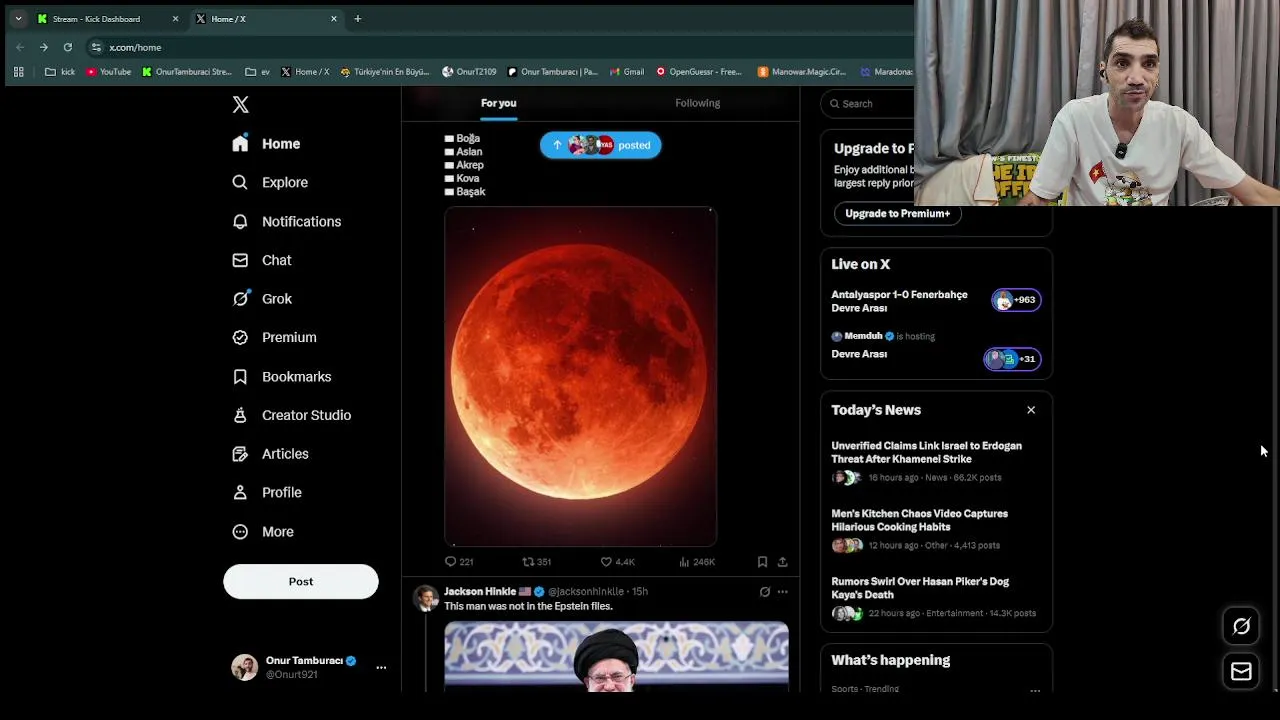
Task: Open the Hasan Piker dog news story
Action: tap(920, 588)
